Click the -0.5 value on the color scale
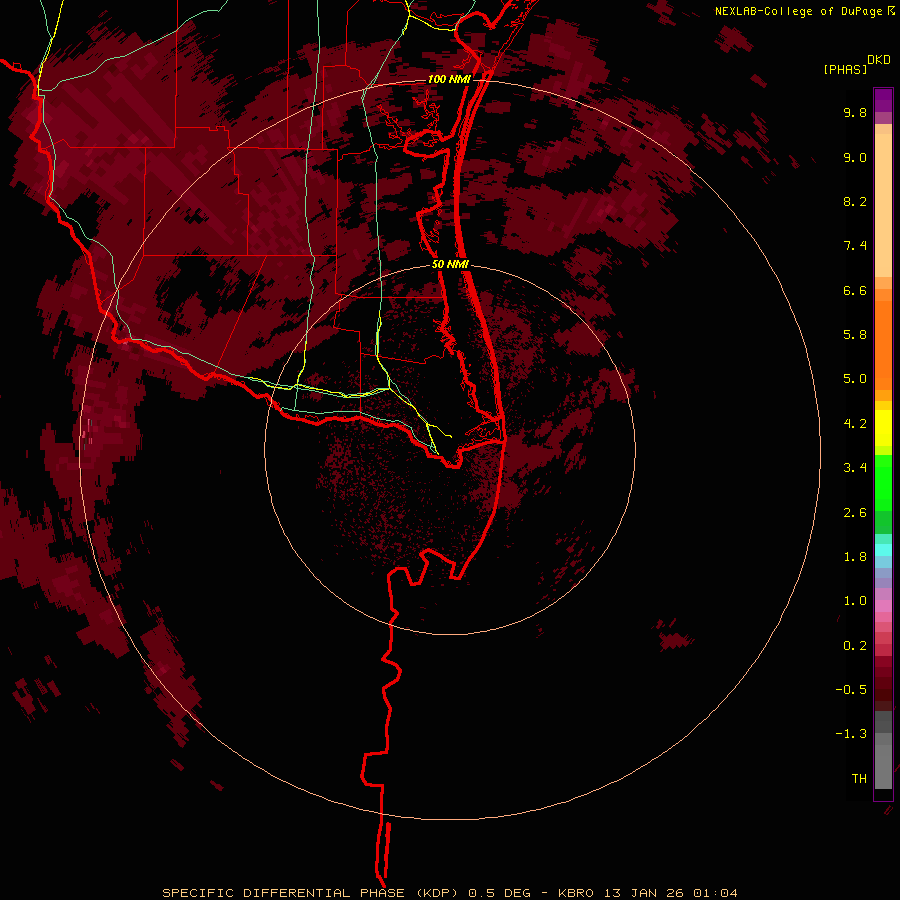The width and height of the screenshot is (900, 900). tap(851, 690)
